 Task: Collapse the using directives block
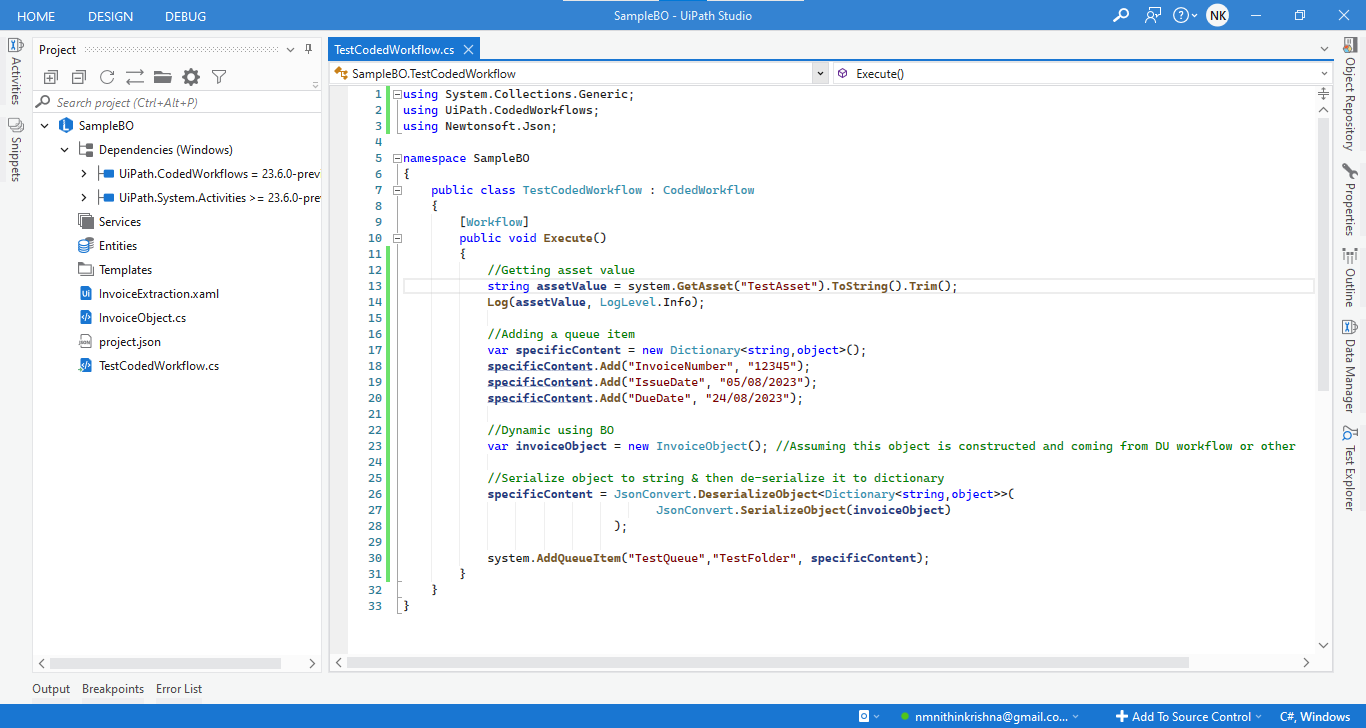pos(397,94)
